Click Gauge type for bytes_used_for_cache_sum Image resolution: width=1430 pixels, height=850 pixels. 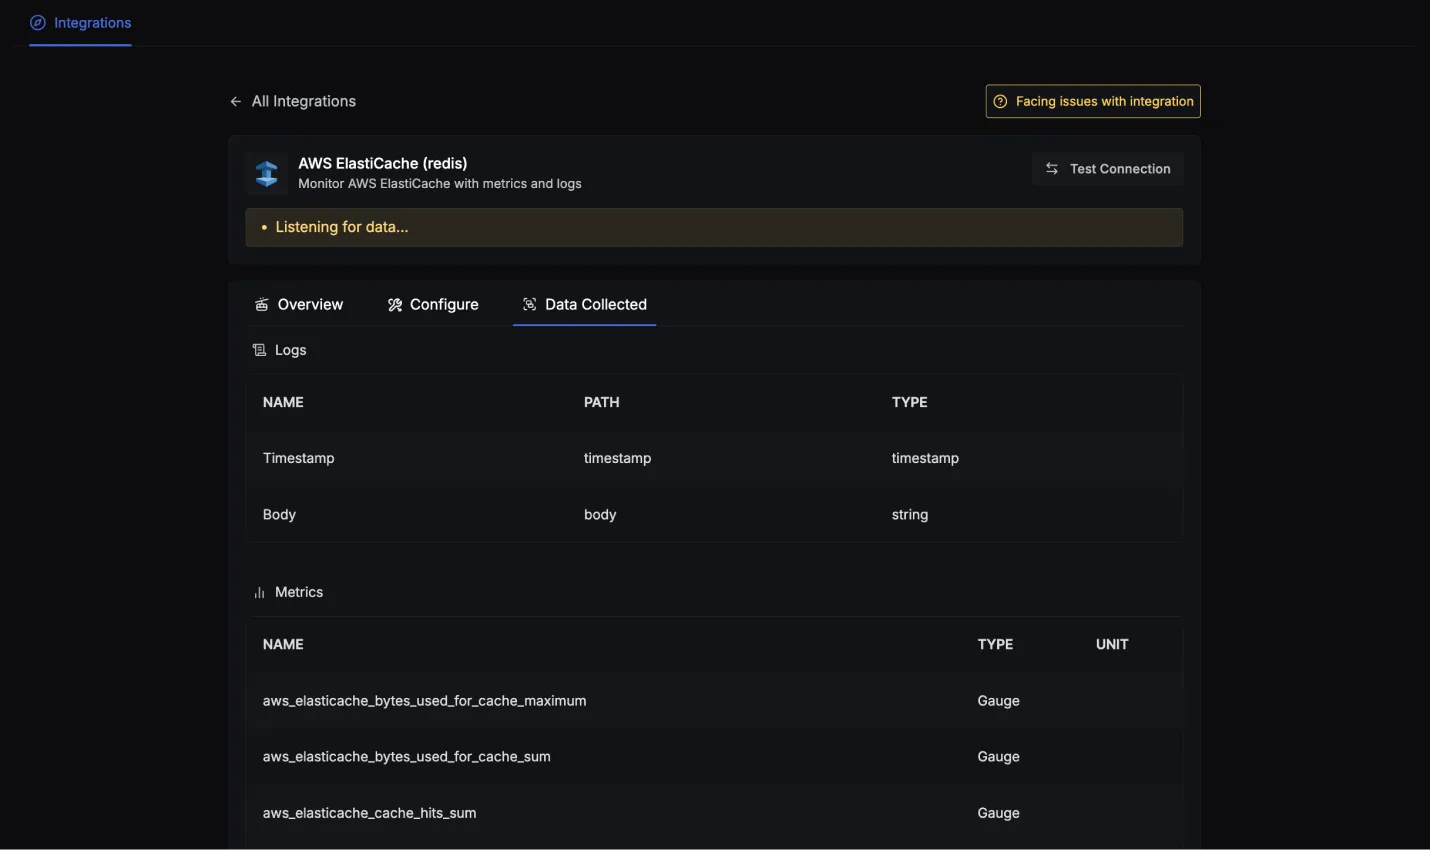coord(999,757)
